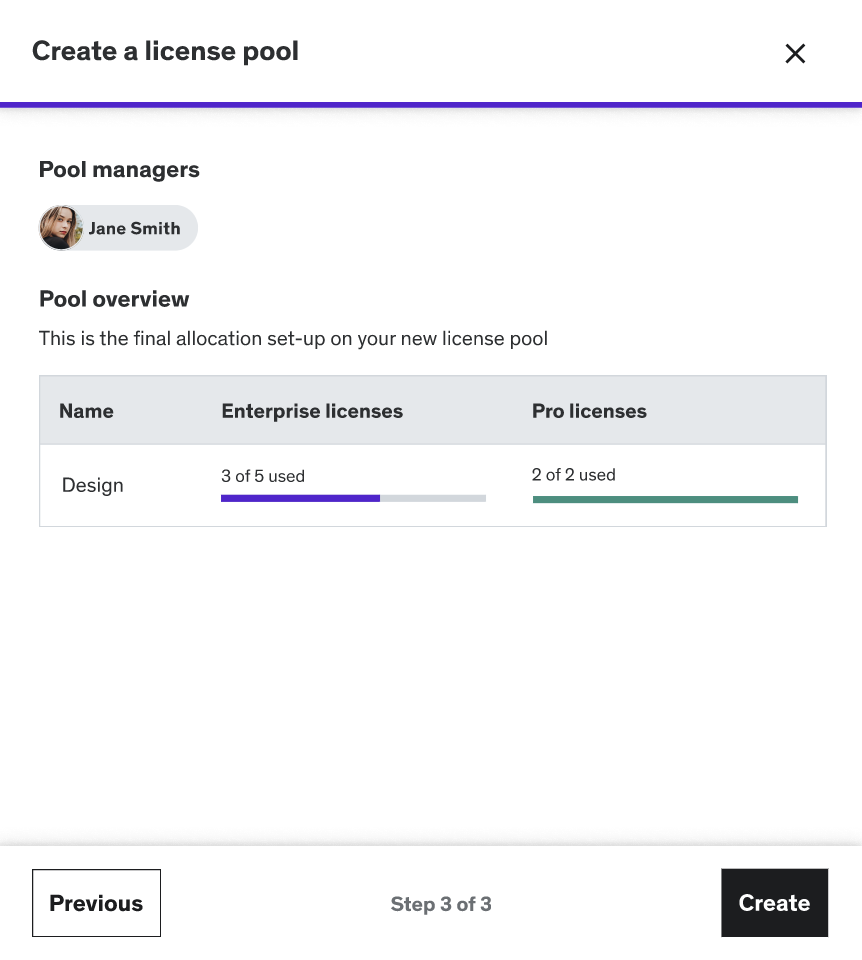Screen dimensions: 862x960
Task: Go back with the Previous button
Action: click(x=96, y=903)
